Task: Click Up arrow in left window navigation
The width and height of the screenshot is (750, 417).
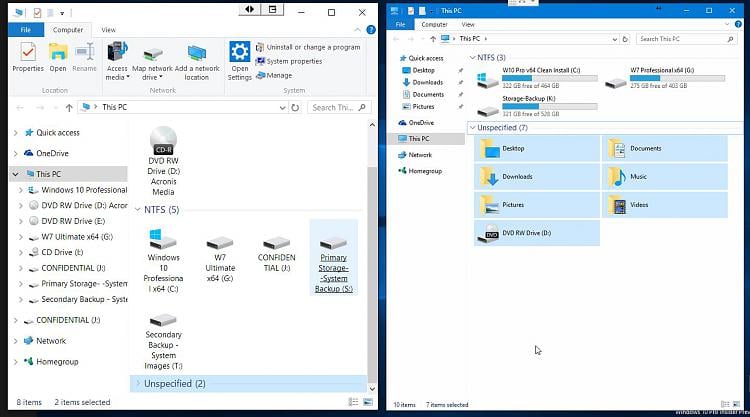Action: tap(69, 108)
